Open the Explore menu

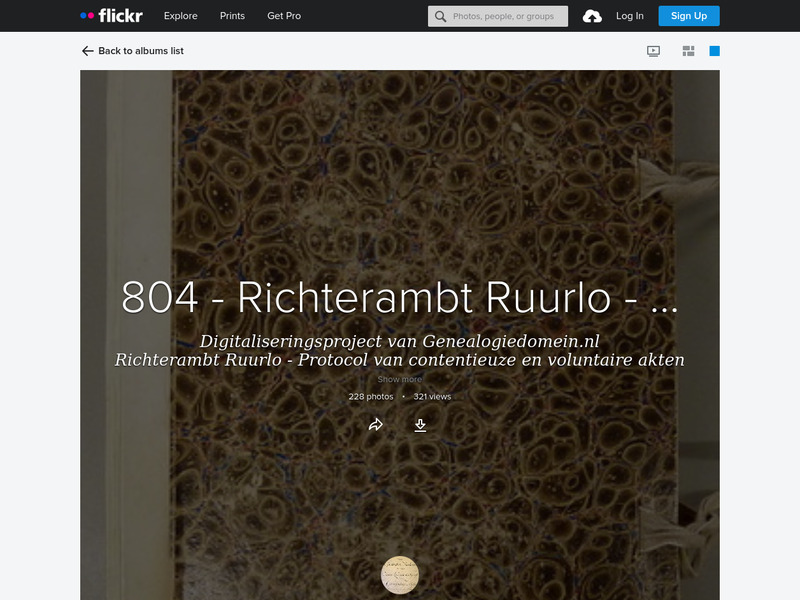179,15
